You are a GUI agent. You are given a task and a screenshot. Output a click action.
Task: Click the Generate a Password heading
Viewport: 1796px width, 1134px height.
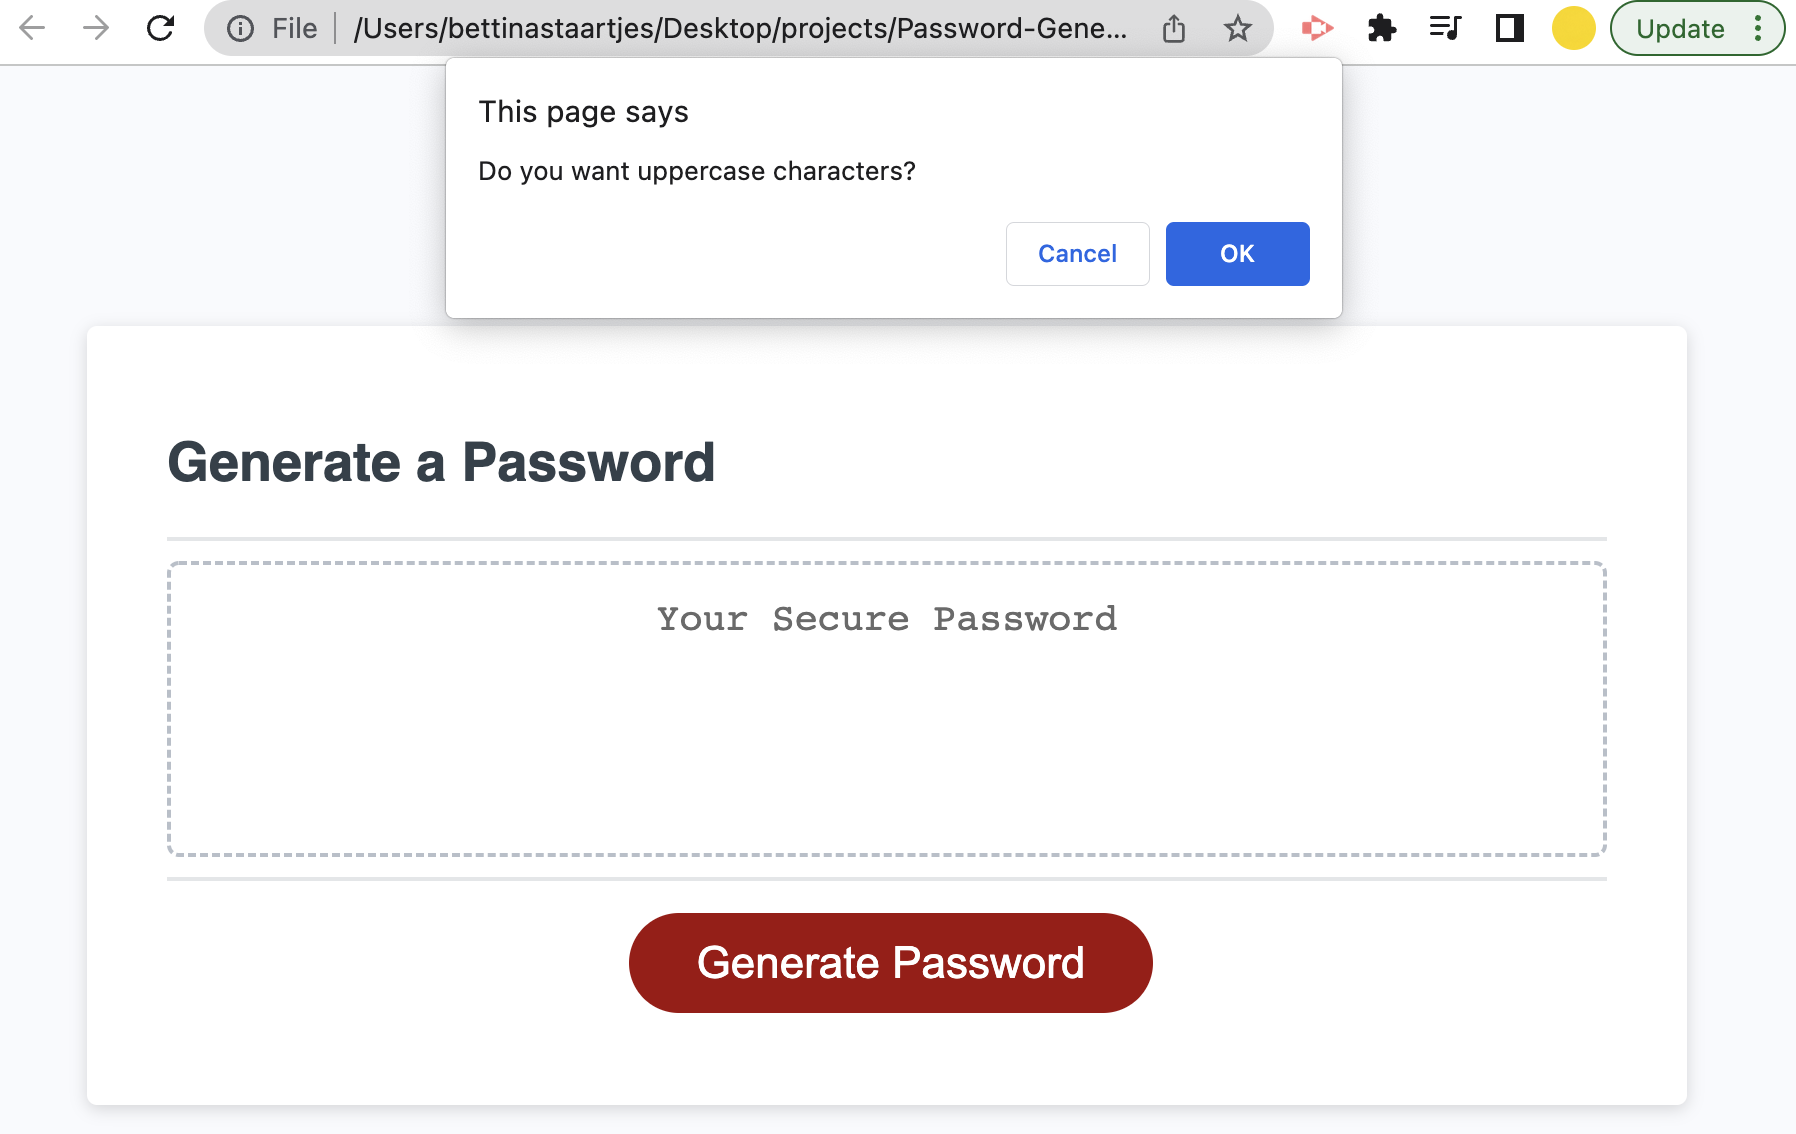pyautogui.click(x=441, y=461)
